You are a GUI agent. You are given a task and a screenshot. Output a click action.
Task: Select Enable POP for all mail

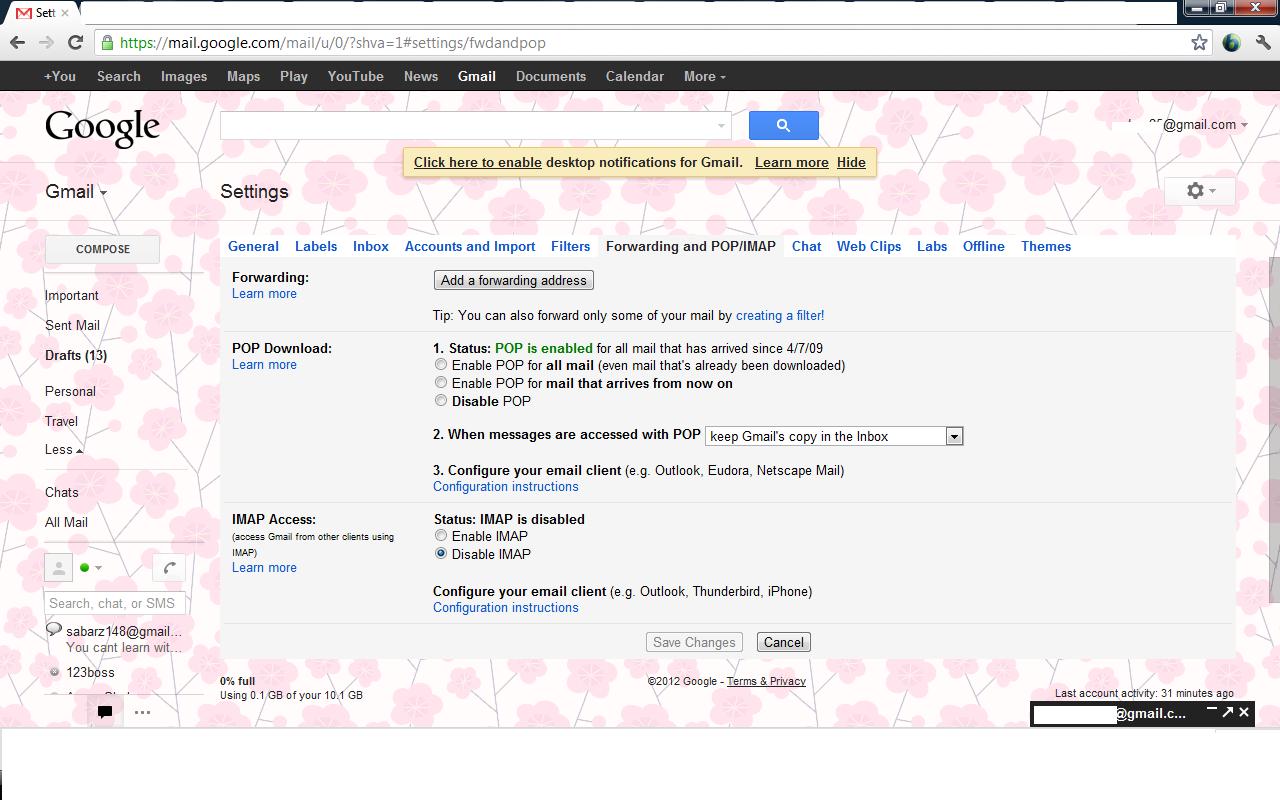441,365
